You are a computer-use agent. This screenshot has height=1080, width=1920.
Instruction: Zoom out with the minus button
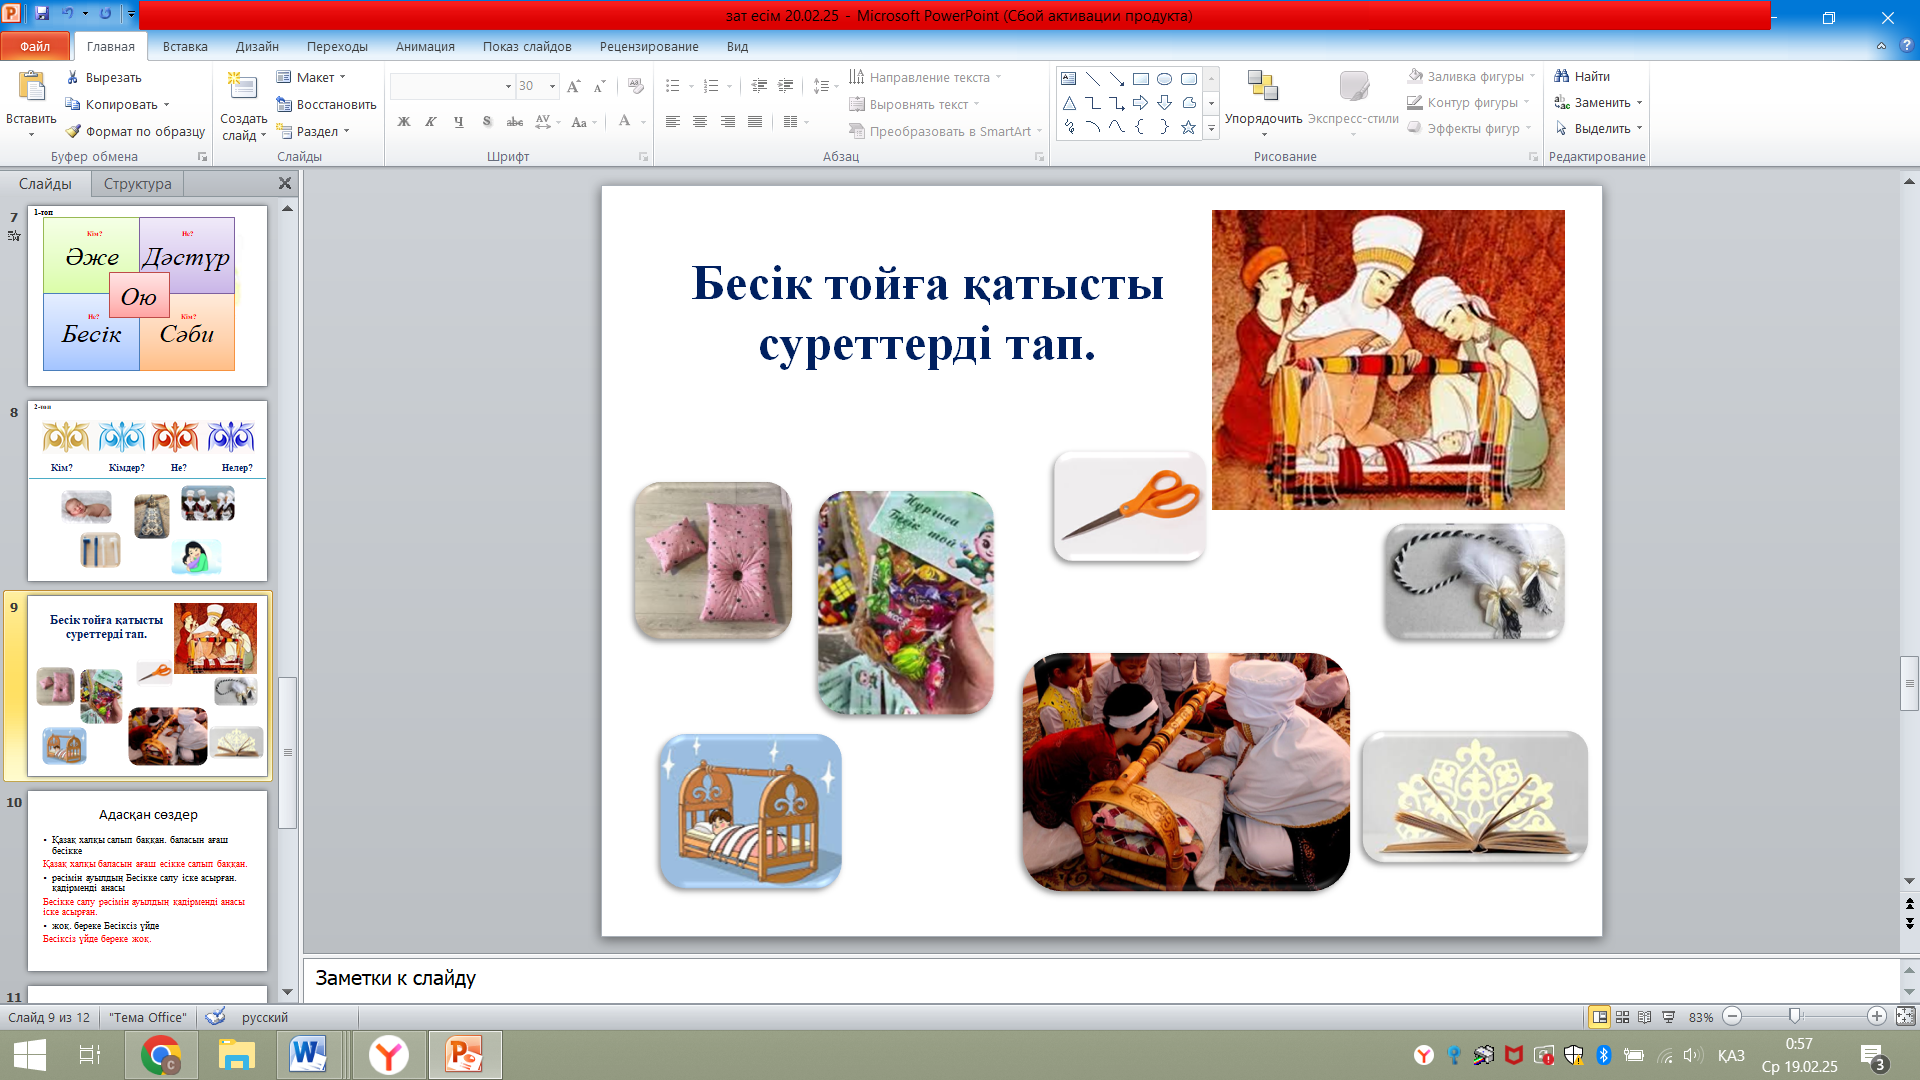pos(1732,1017)
